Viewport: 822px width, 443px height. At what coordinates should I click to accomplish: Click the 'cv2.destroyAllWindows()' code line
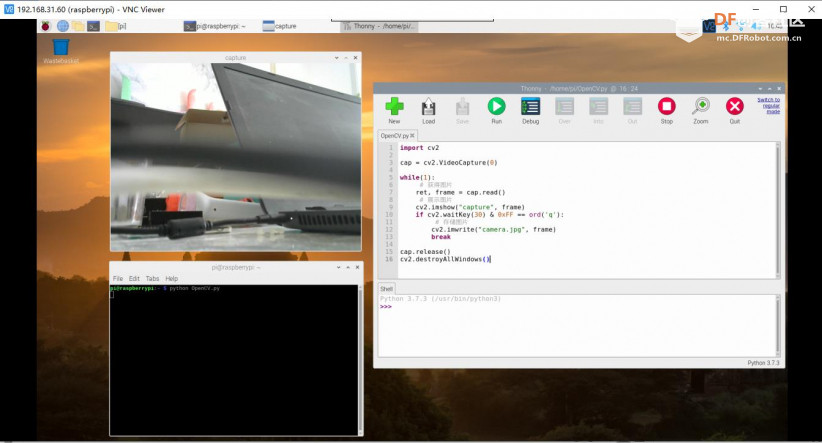445,259
